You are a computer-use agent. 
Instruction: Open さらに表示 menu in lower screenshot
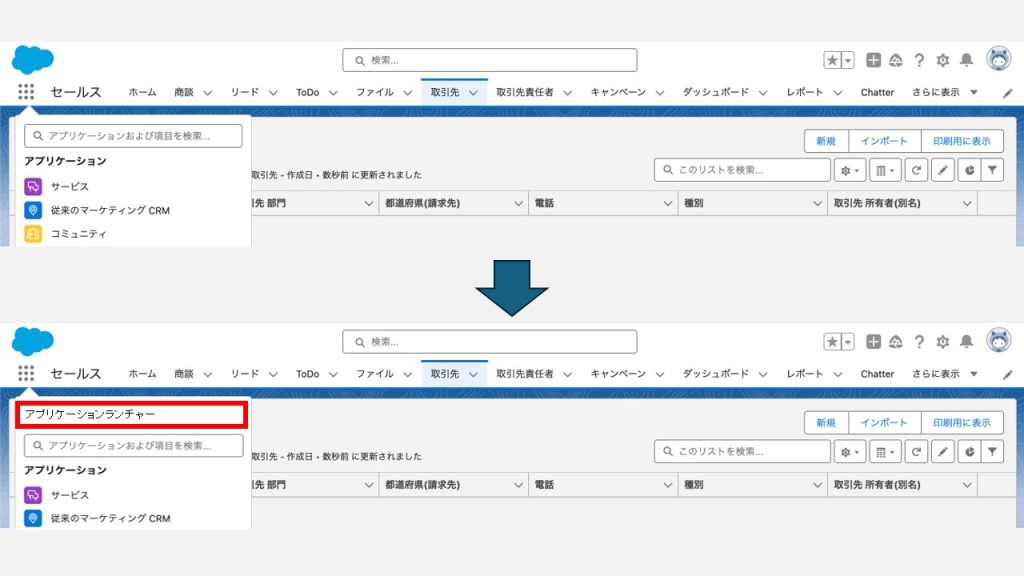pyautogui.click(x=944, y=374)
